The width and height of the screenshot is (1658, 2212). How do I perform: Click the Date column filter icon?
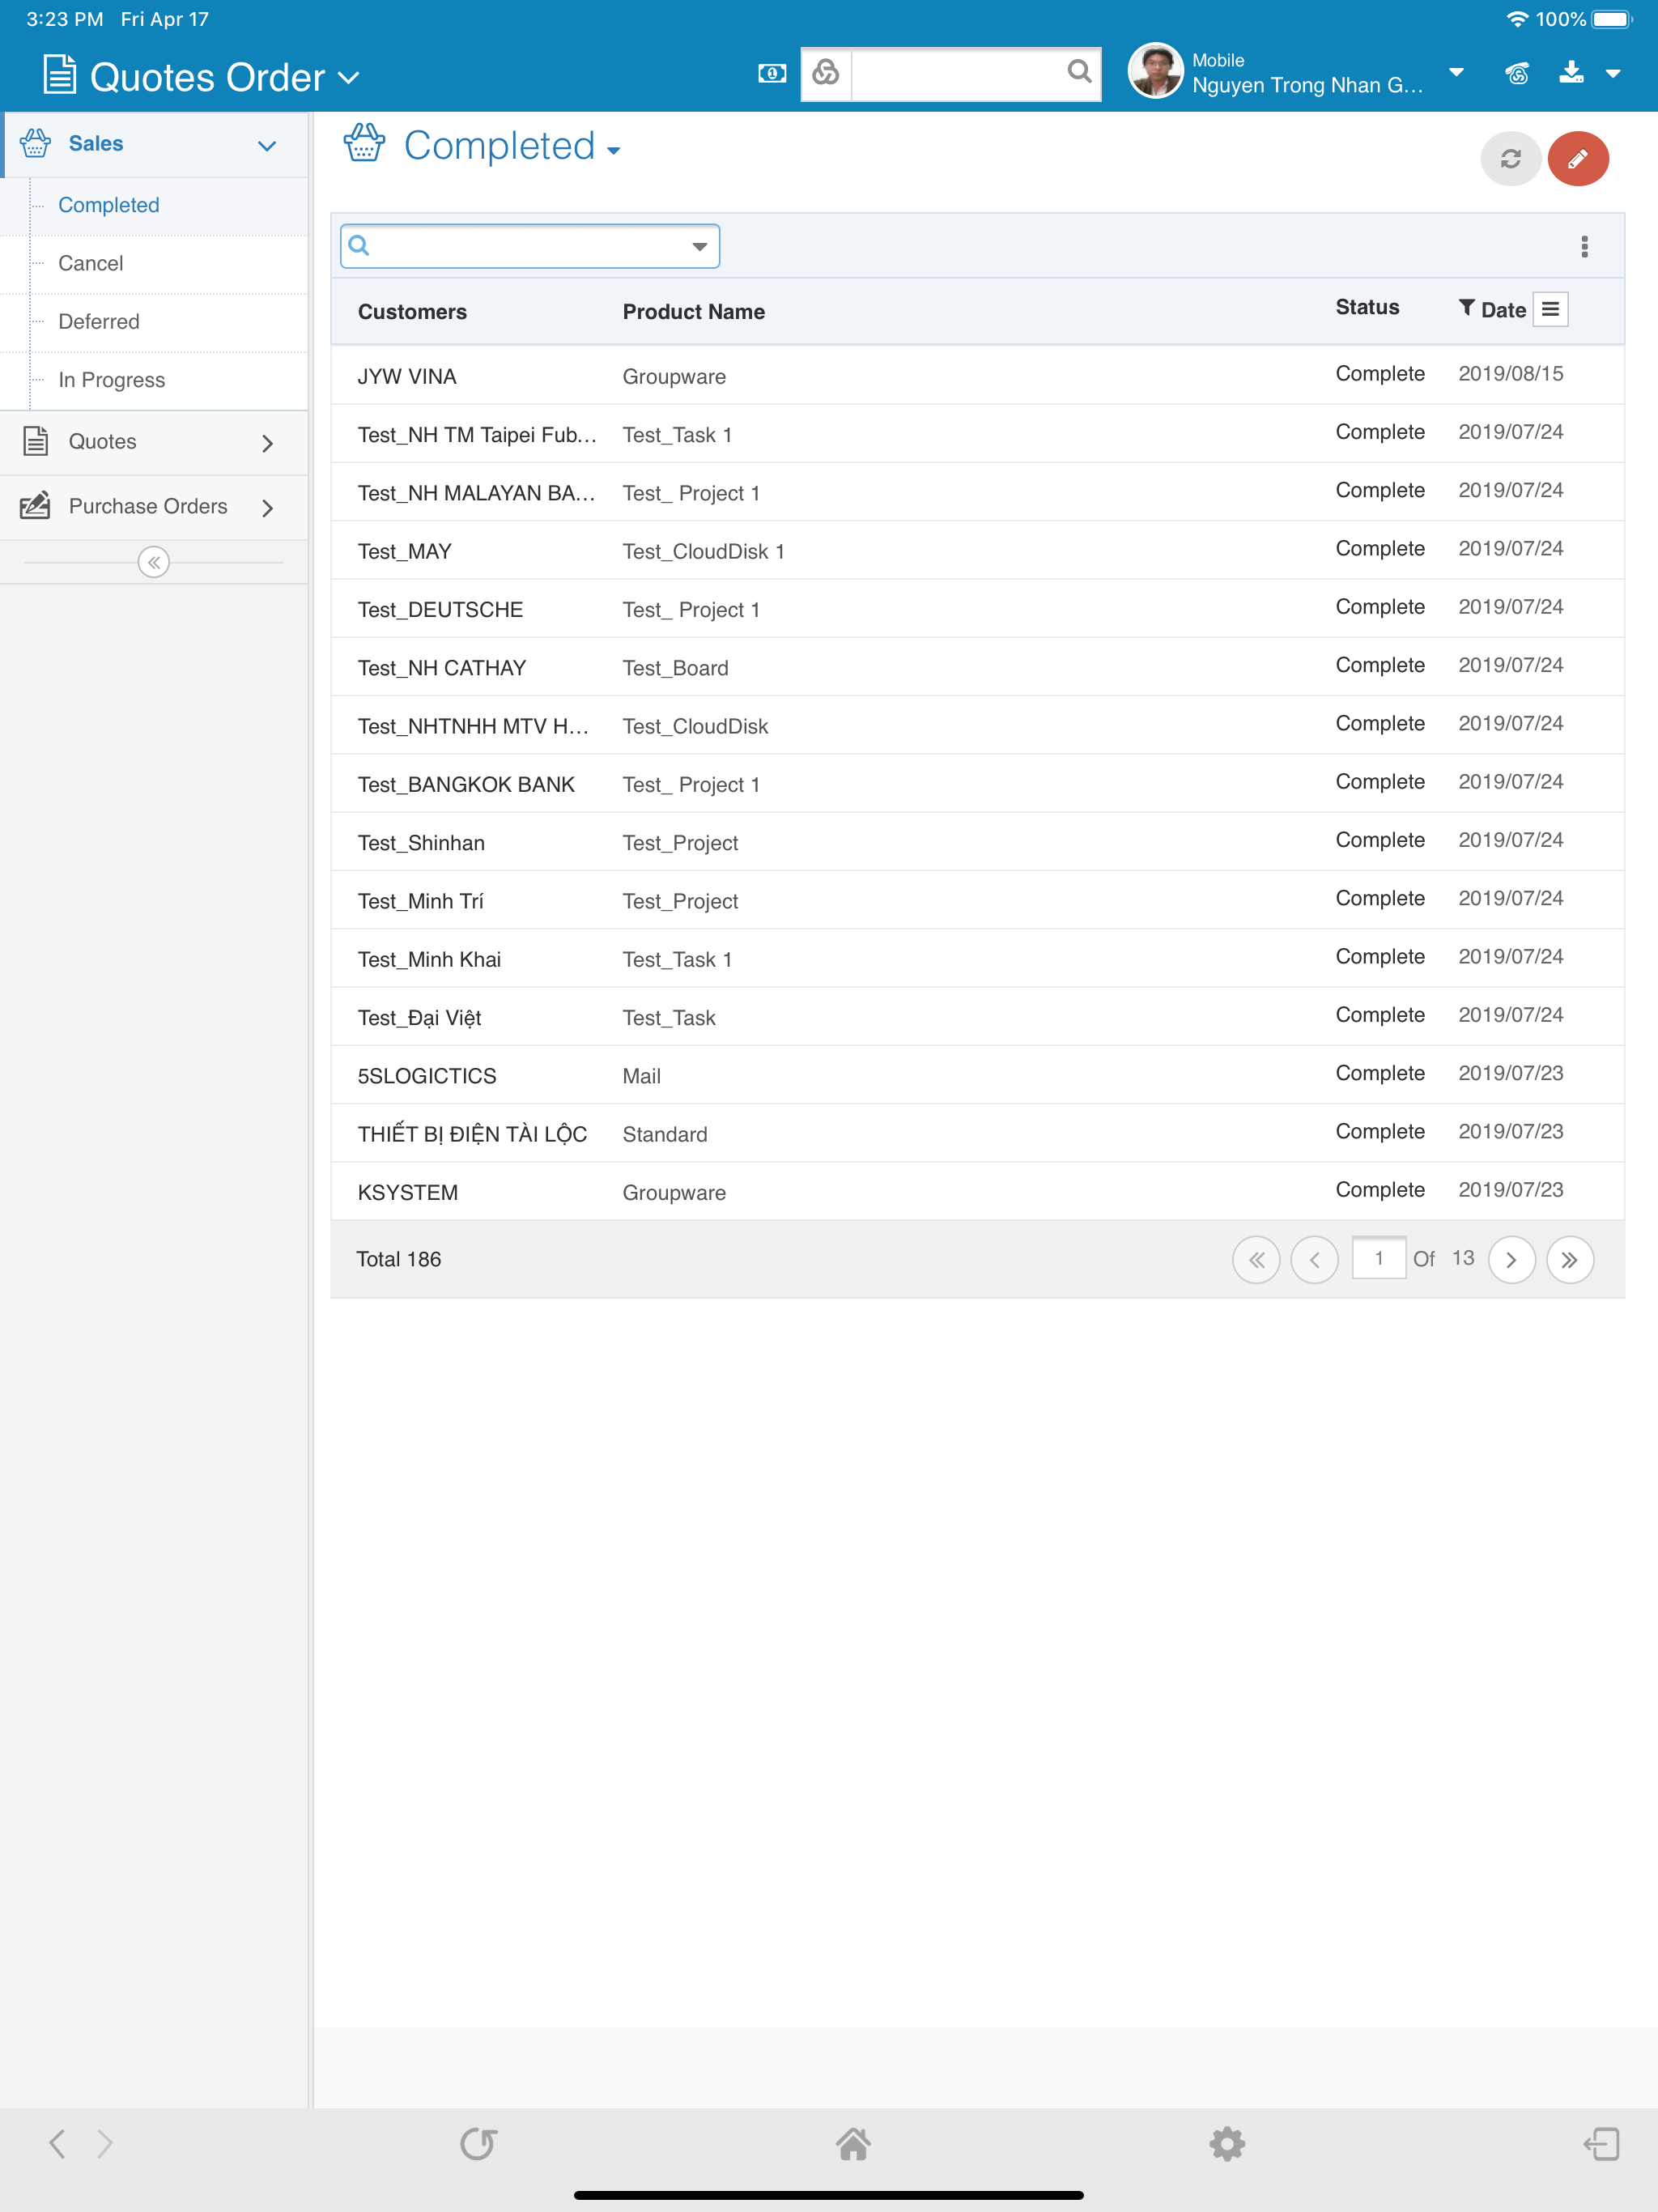click(x=1466, y=309)
